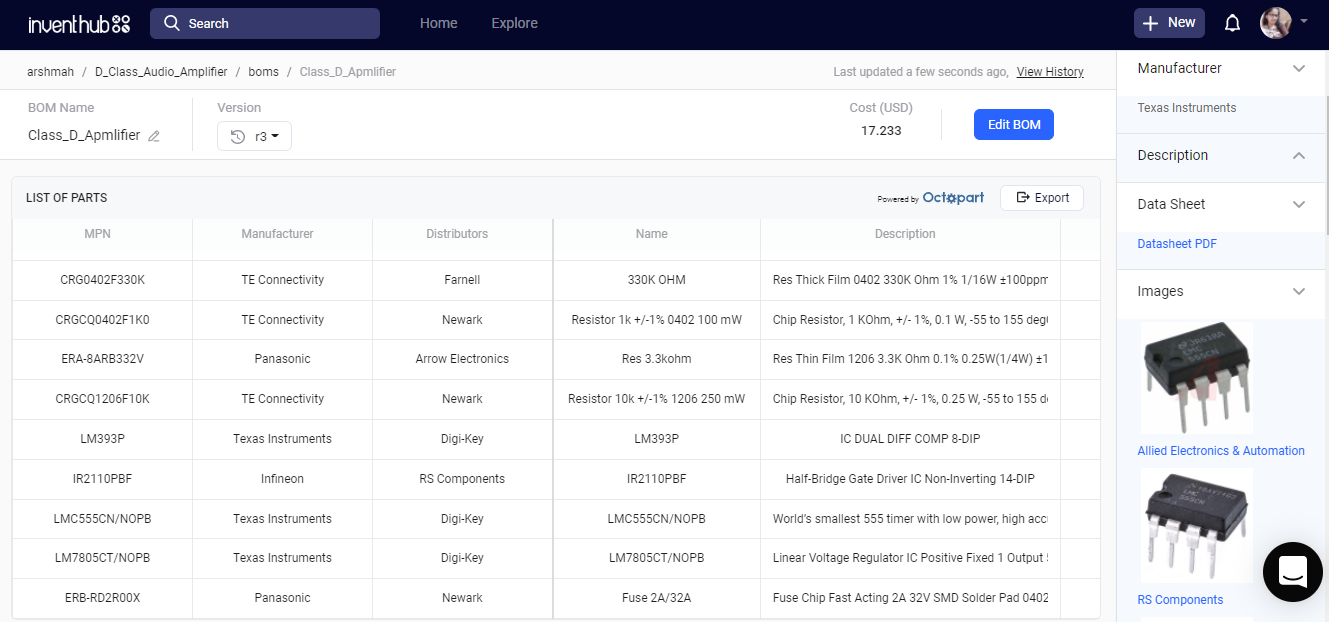
Task: Click the Export button
Action: pyautogui.click(x=1042, y=198)
